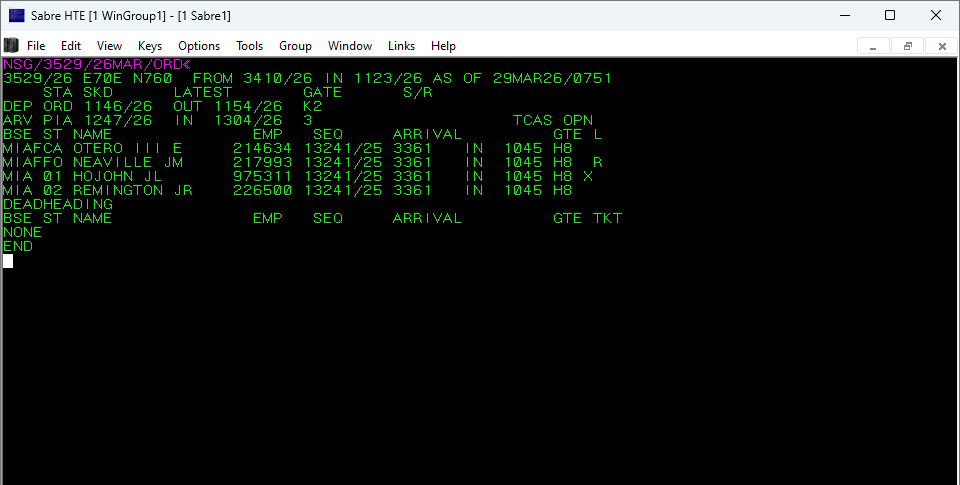Image resolution: width=960 pixels, height=485 pixels.
Task: Open the Links menu
Action: [x=402, y=46]
